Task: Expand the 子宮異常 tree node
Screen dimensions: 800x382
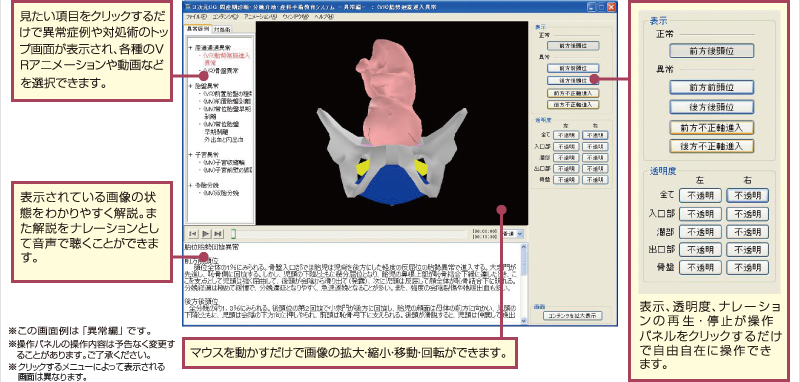Action: pos(190,154)
